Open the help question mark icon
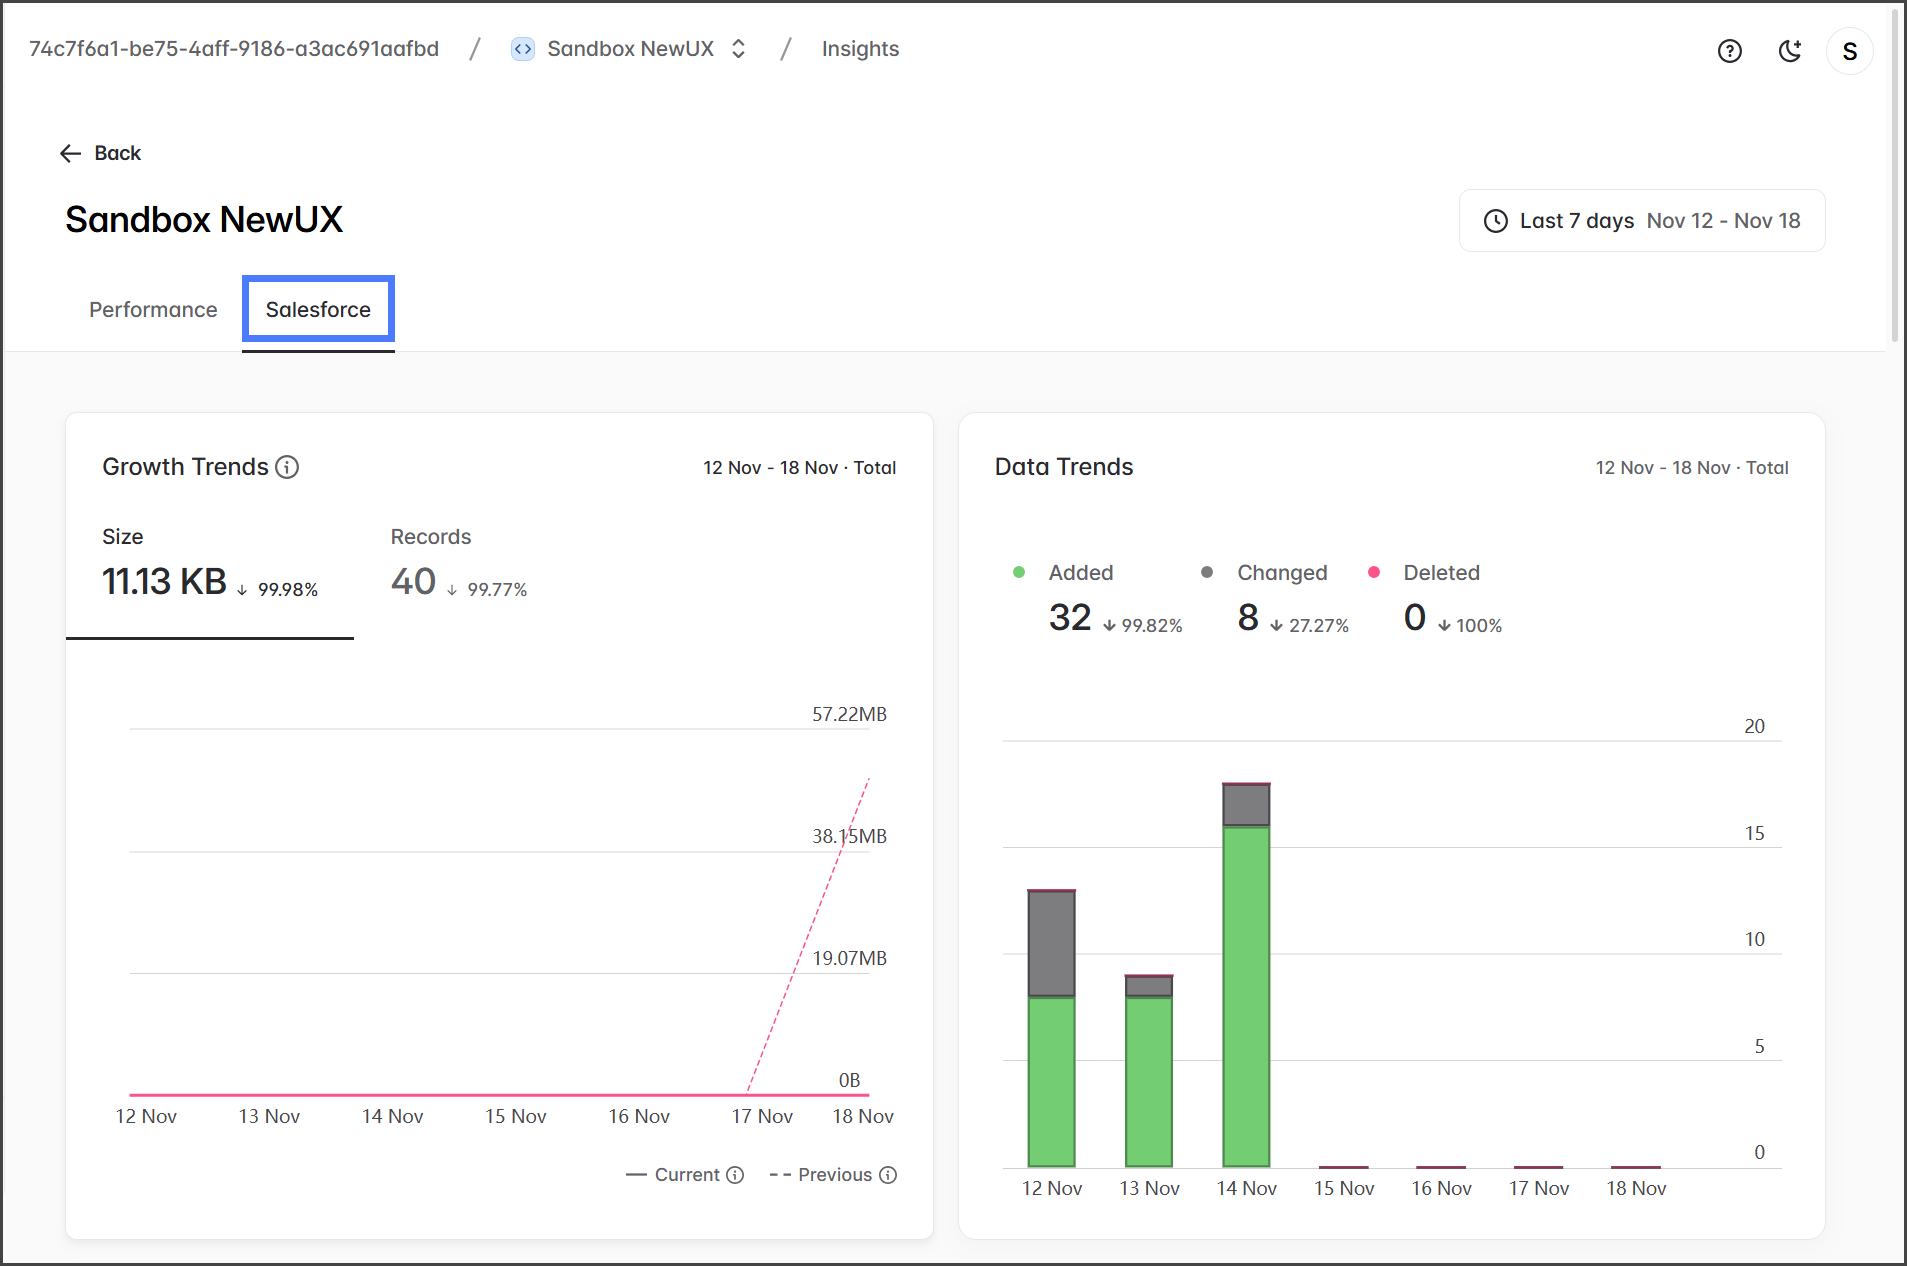The width and height of the screenshot is (1907, 1266). [1729, 51]
